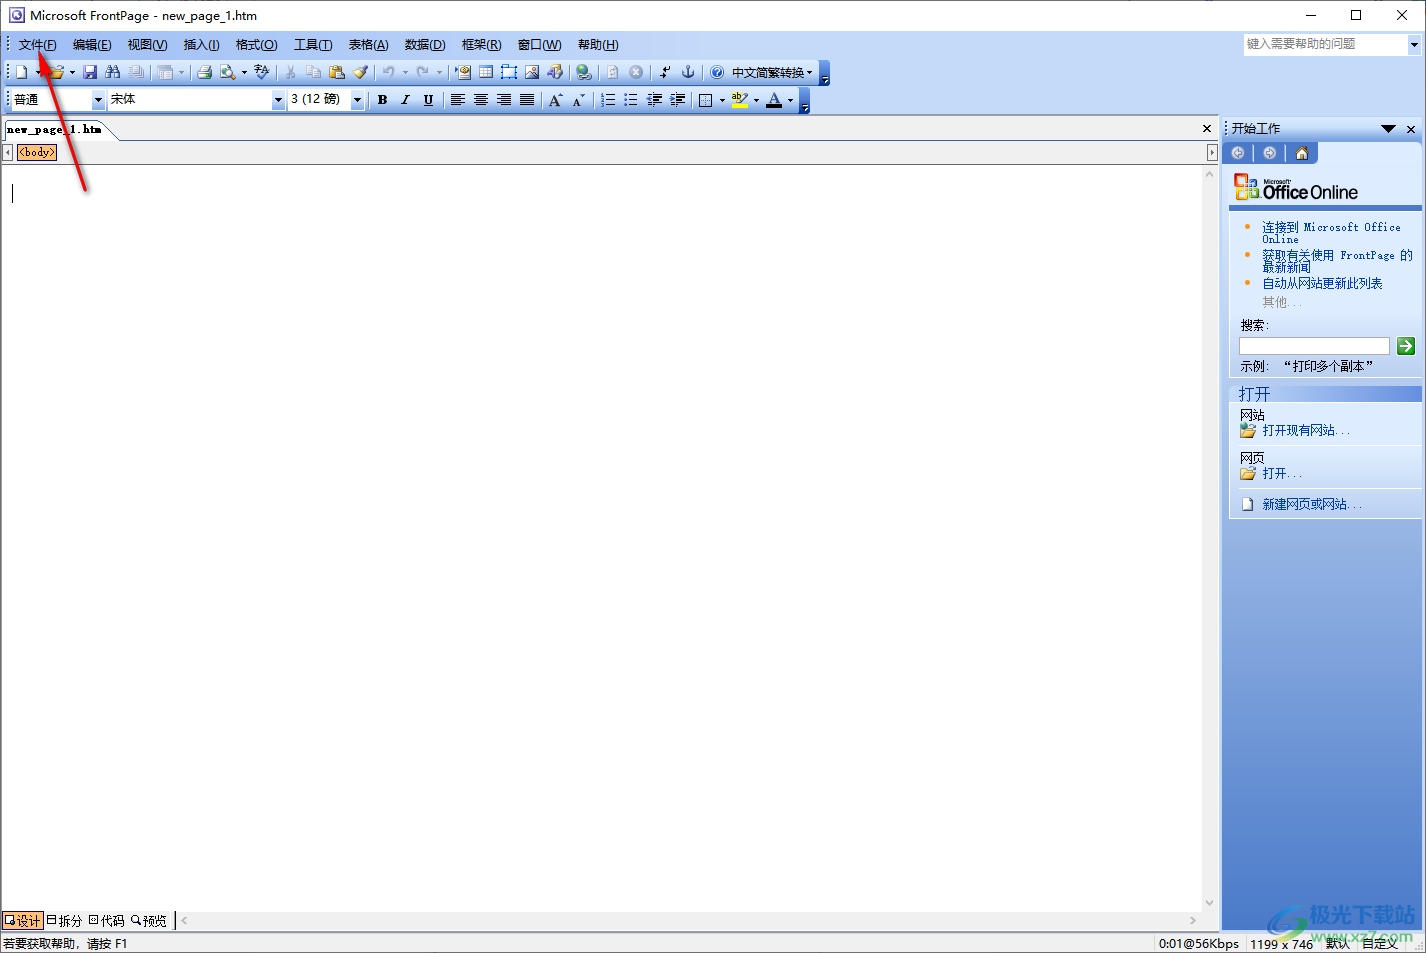Open the Highlight color dropdown arrow

pos(756,100)
